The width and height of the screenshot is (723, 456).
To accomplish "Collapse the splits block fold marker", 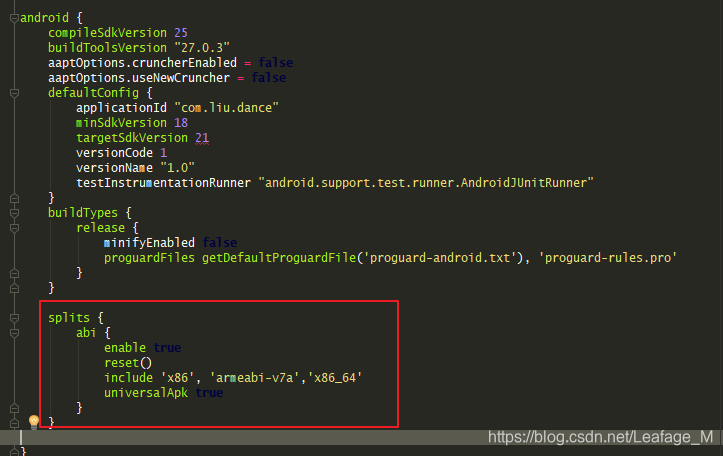I will point(14,318).
